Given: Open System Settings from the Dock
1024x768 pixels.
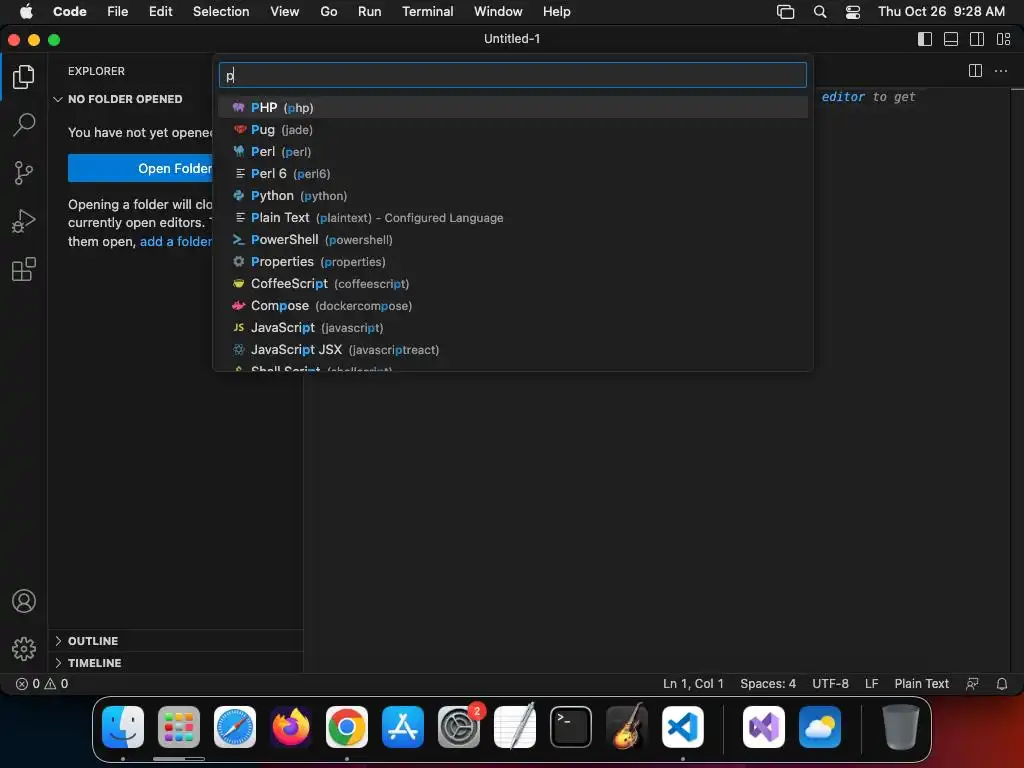Looking at the screenshot, I should (x=459, y=727).
